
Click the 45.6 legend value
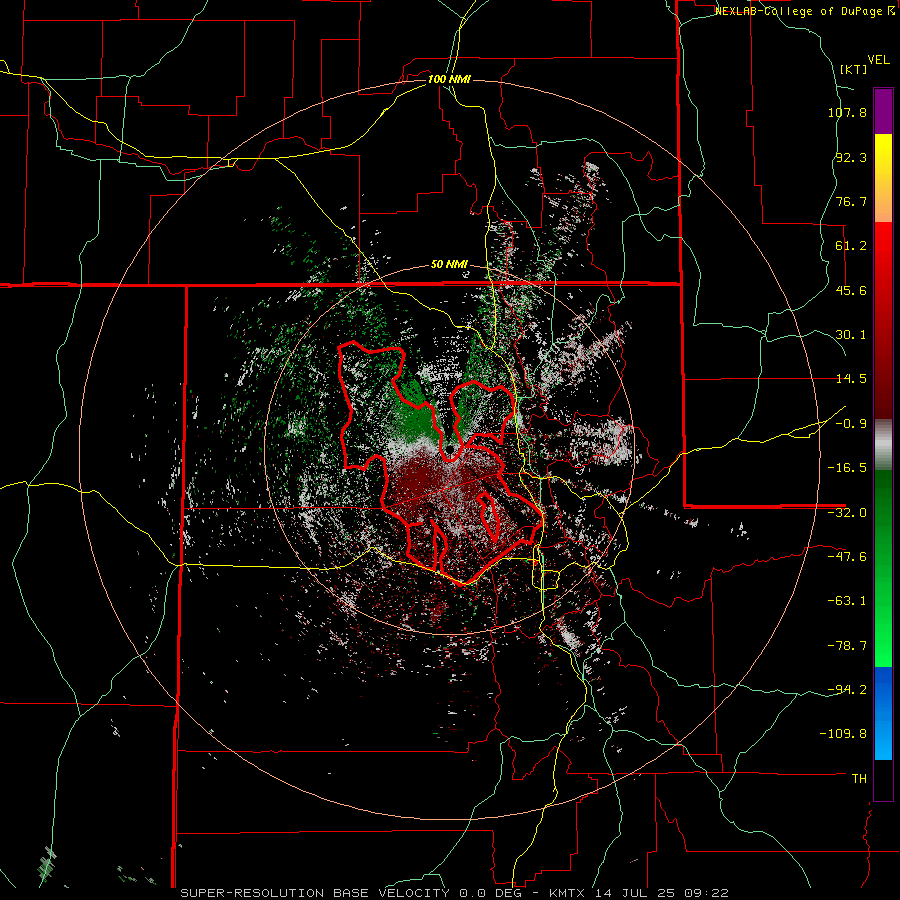pos(851,290)
